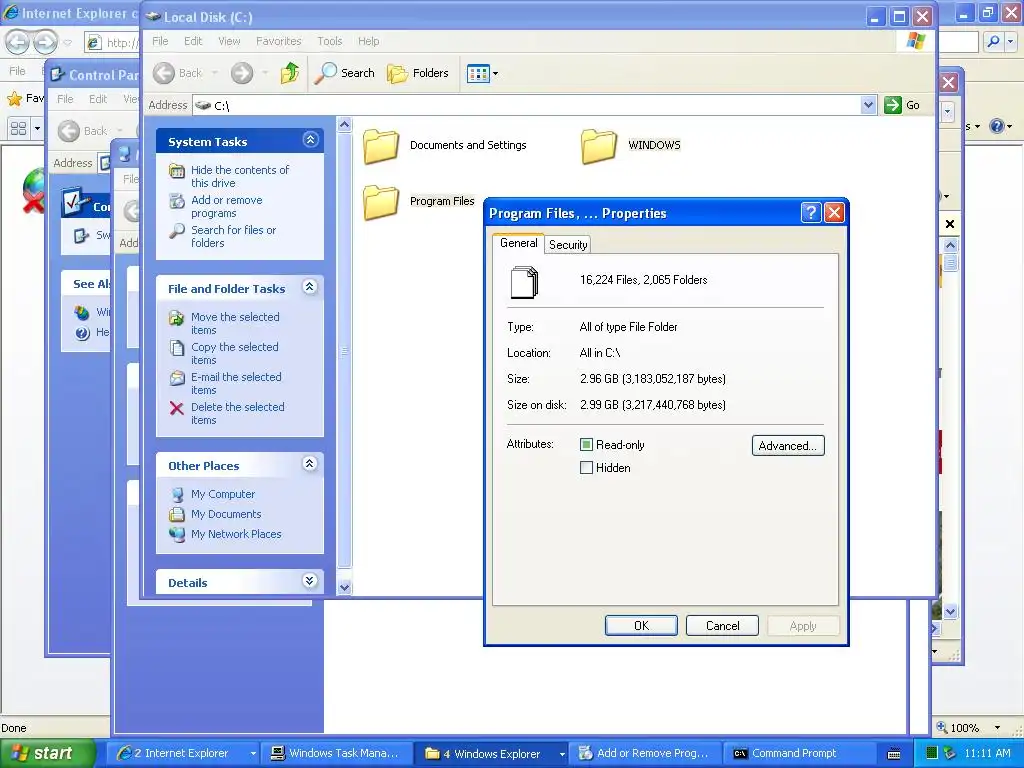Image resolution: width=1024 pixels, height=768 pixels.
Task: Click the green Task Manager tray icon
Action: click(932, 754)
